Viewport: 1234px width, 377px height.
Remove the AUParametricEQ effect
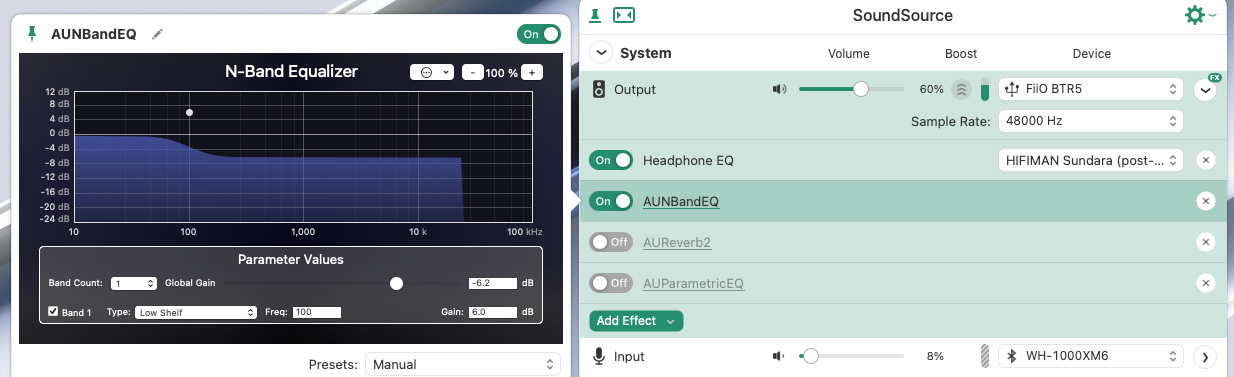point(1206,283)
